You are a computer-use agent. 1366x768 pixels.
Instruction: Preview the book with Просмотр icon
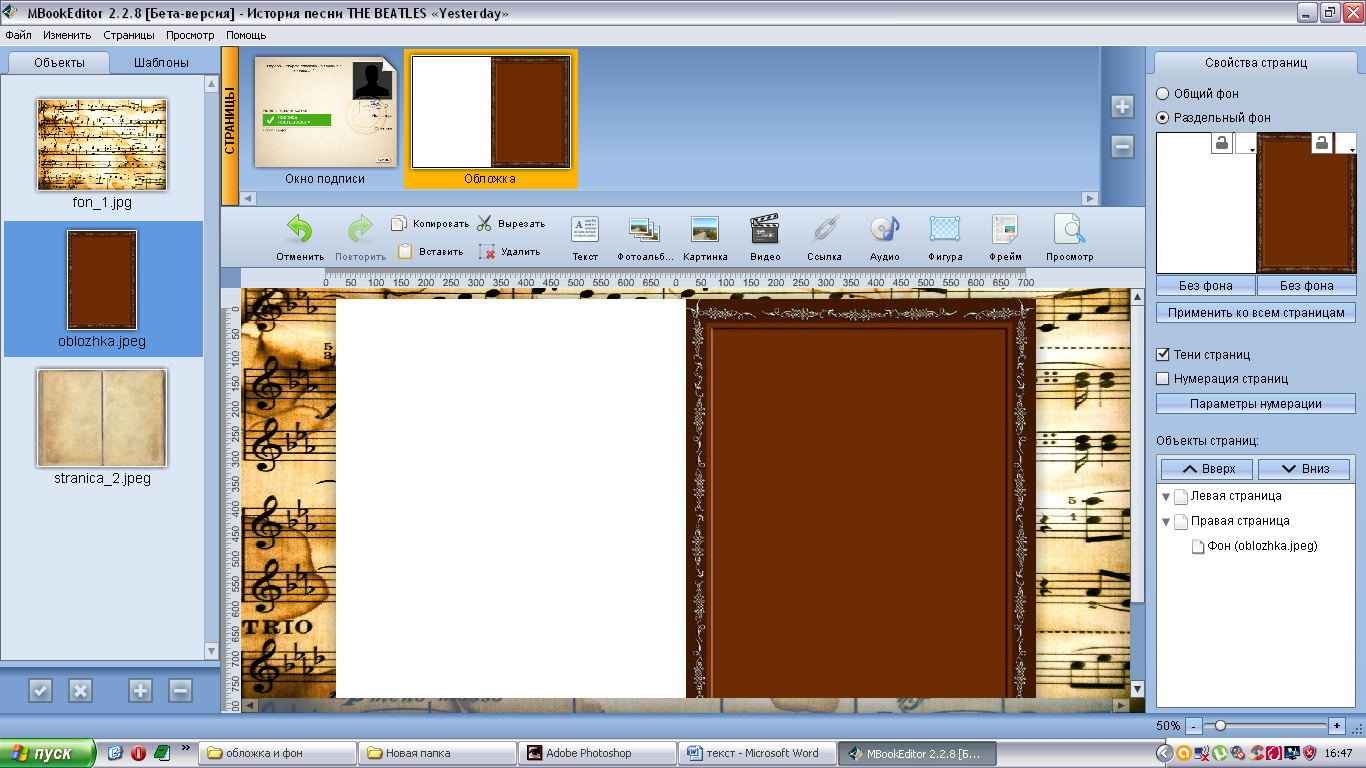pos(1069,229)
